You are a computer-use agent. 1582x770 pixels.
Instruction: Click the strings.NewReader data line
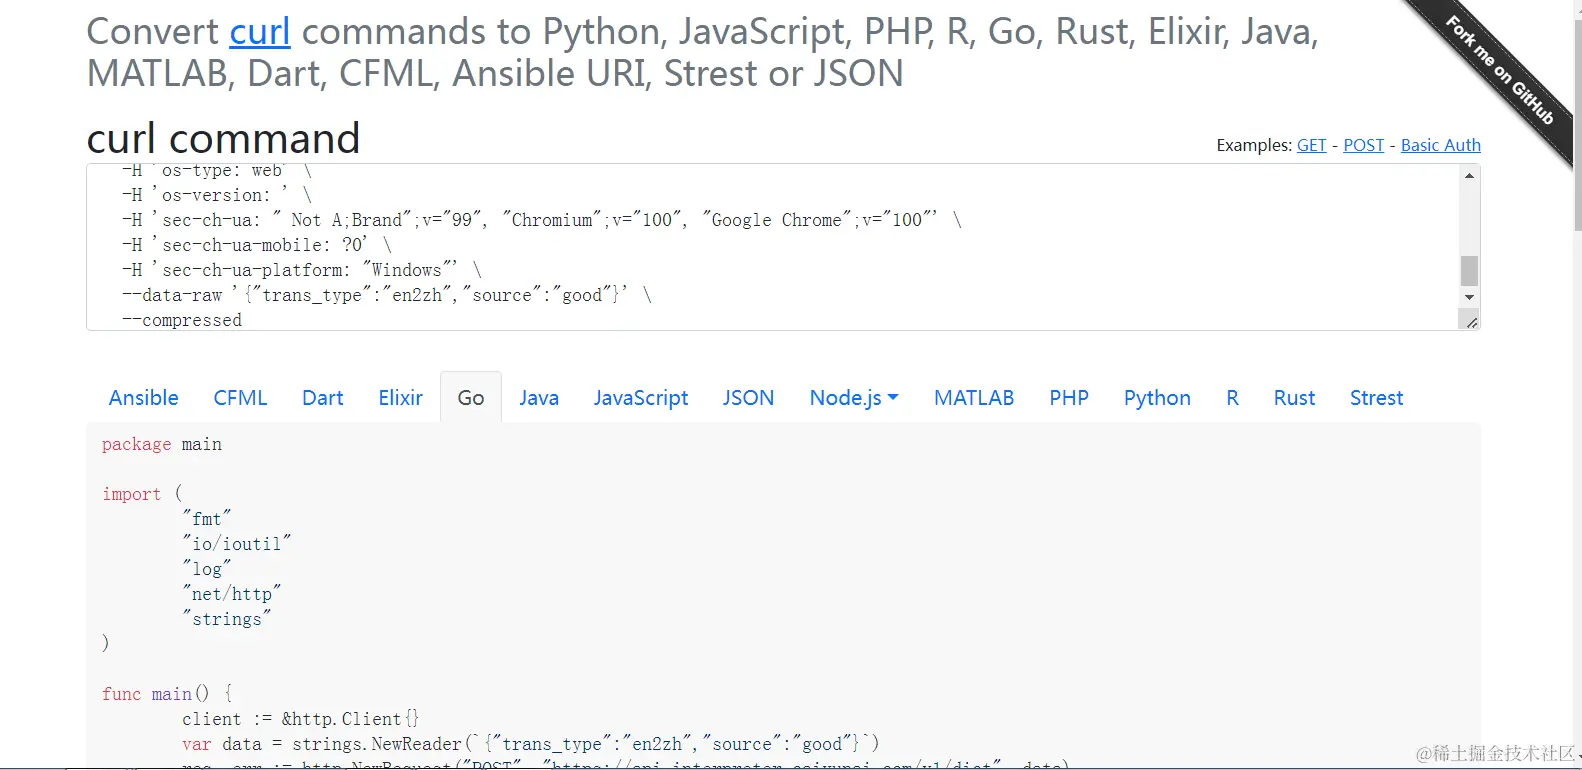pos(531,744)
